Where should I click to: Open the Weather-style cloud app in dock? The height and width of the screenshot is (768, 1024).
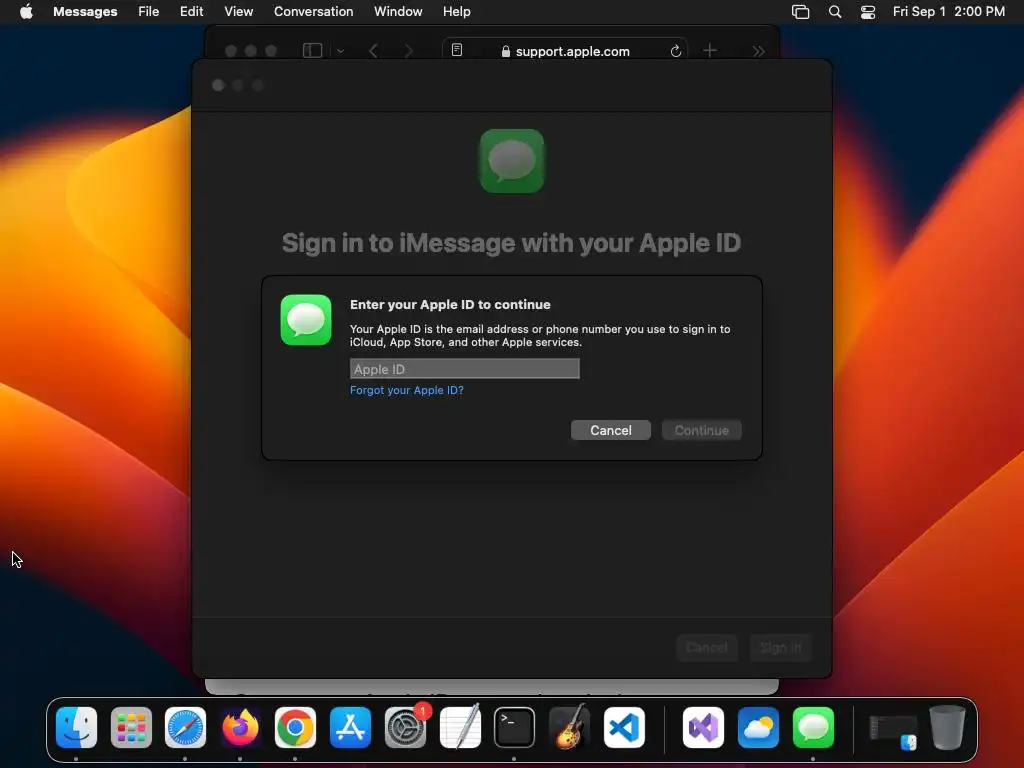click(x=758, y=728)
